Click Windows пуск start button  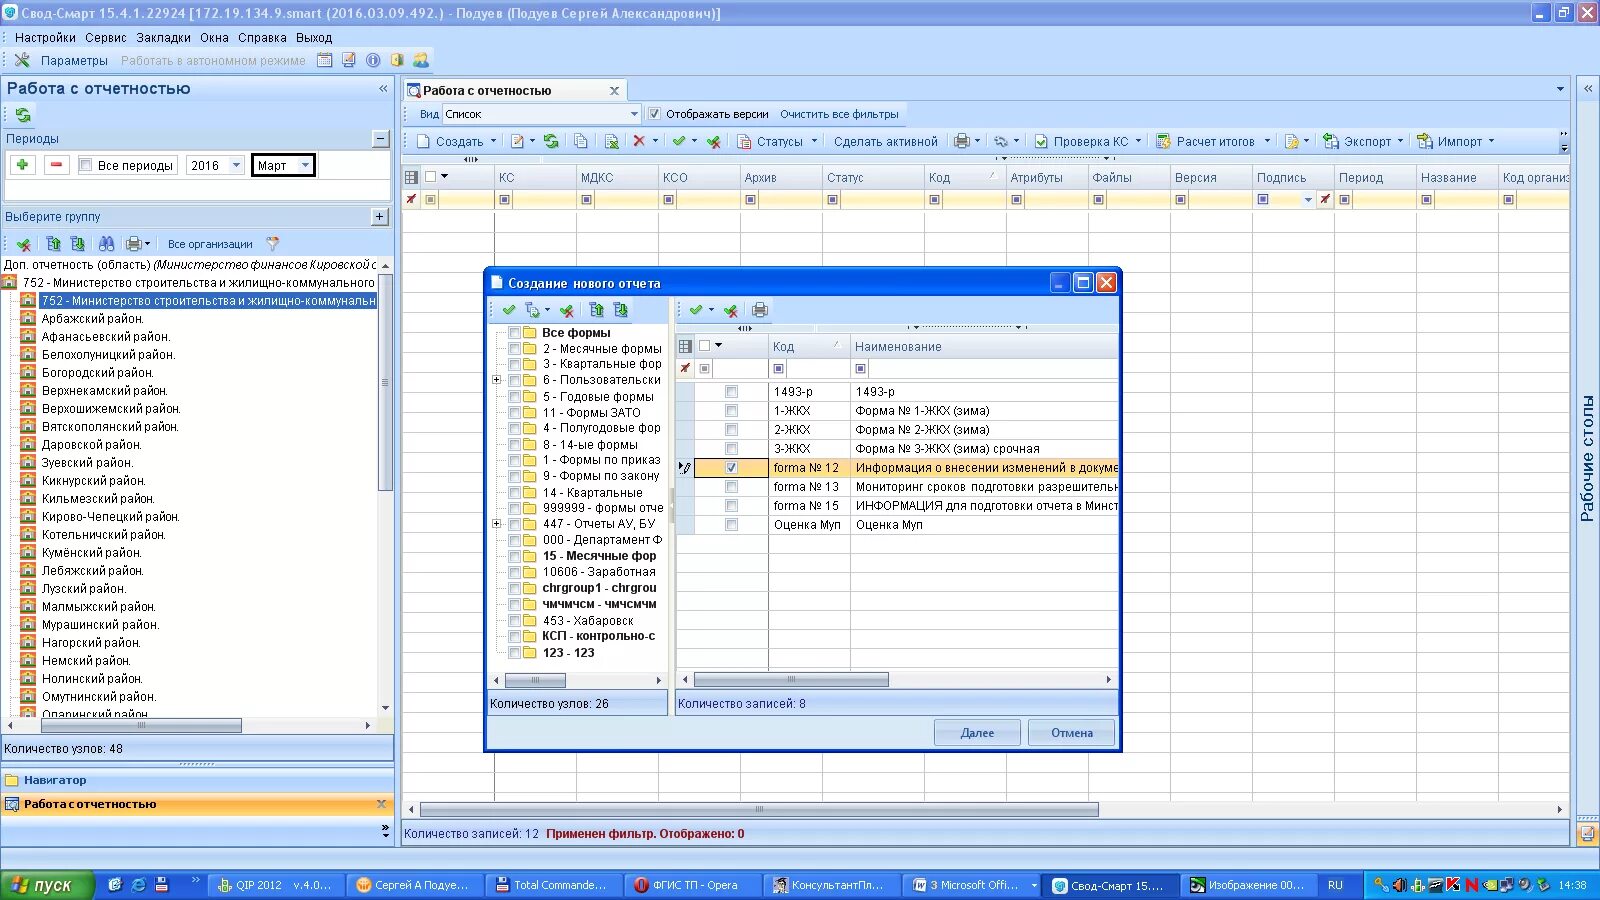[x=47, y=885]
